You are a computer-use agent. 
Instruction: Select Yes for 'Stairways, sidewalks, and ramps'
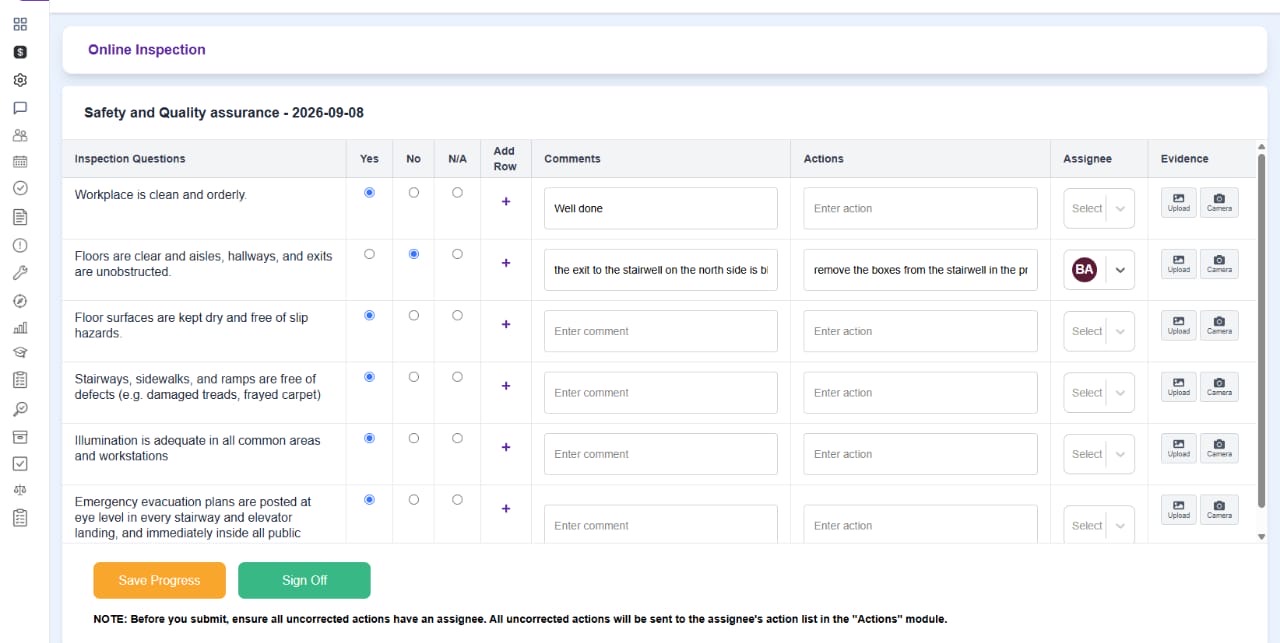click(x=370, y=377)
